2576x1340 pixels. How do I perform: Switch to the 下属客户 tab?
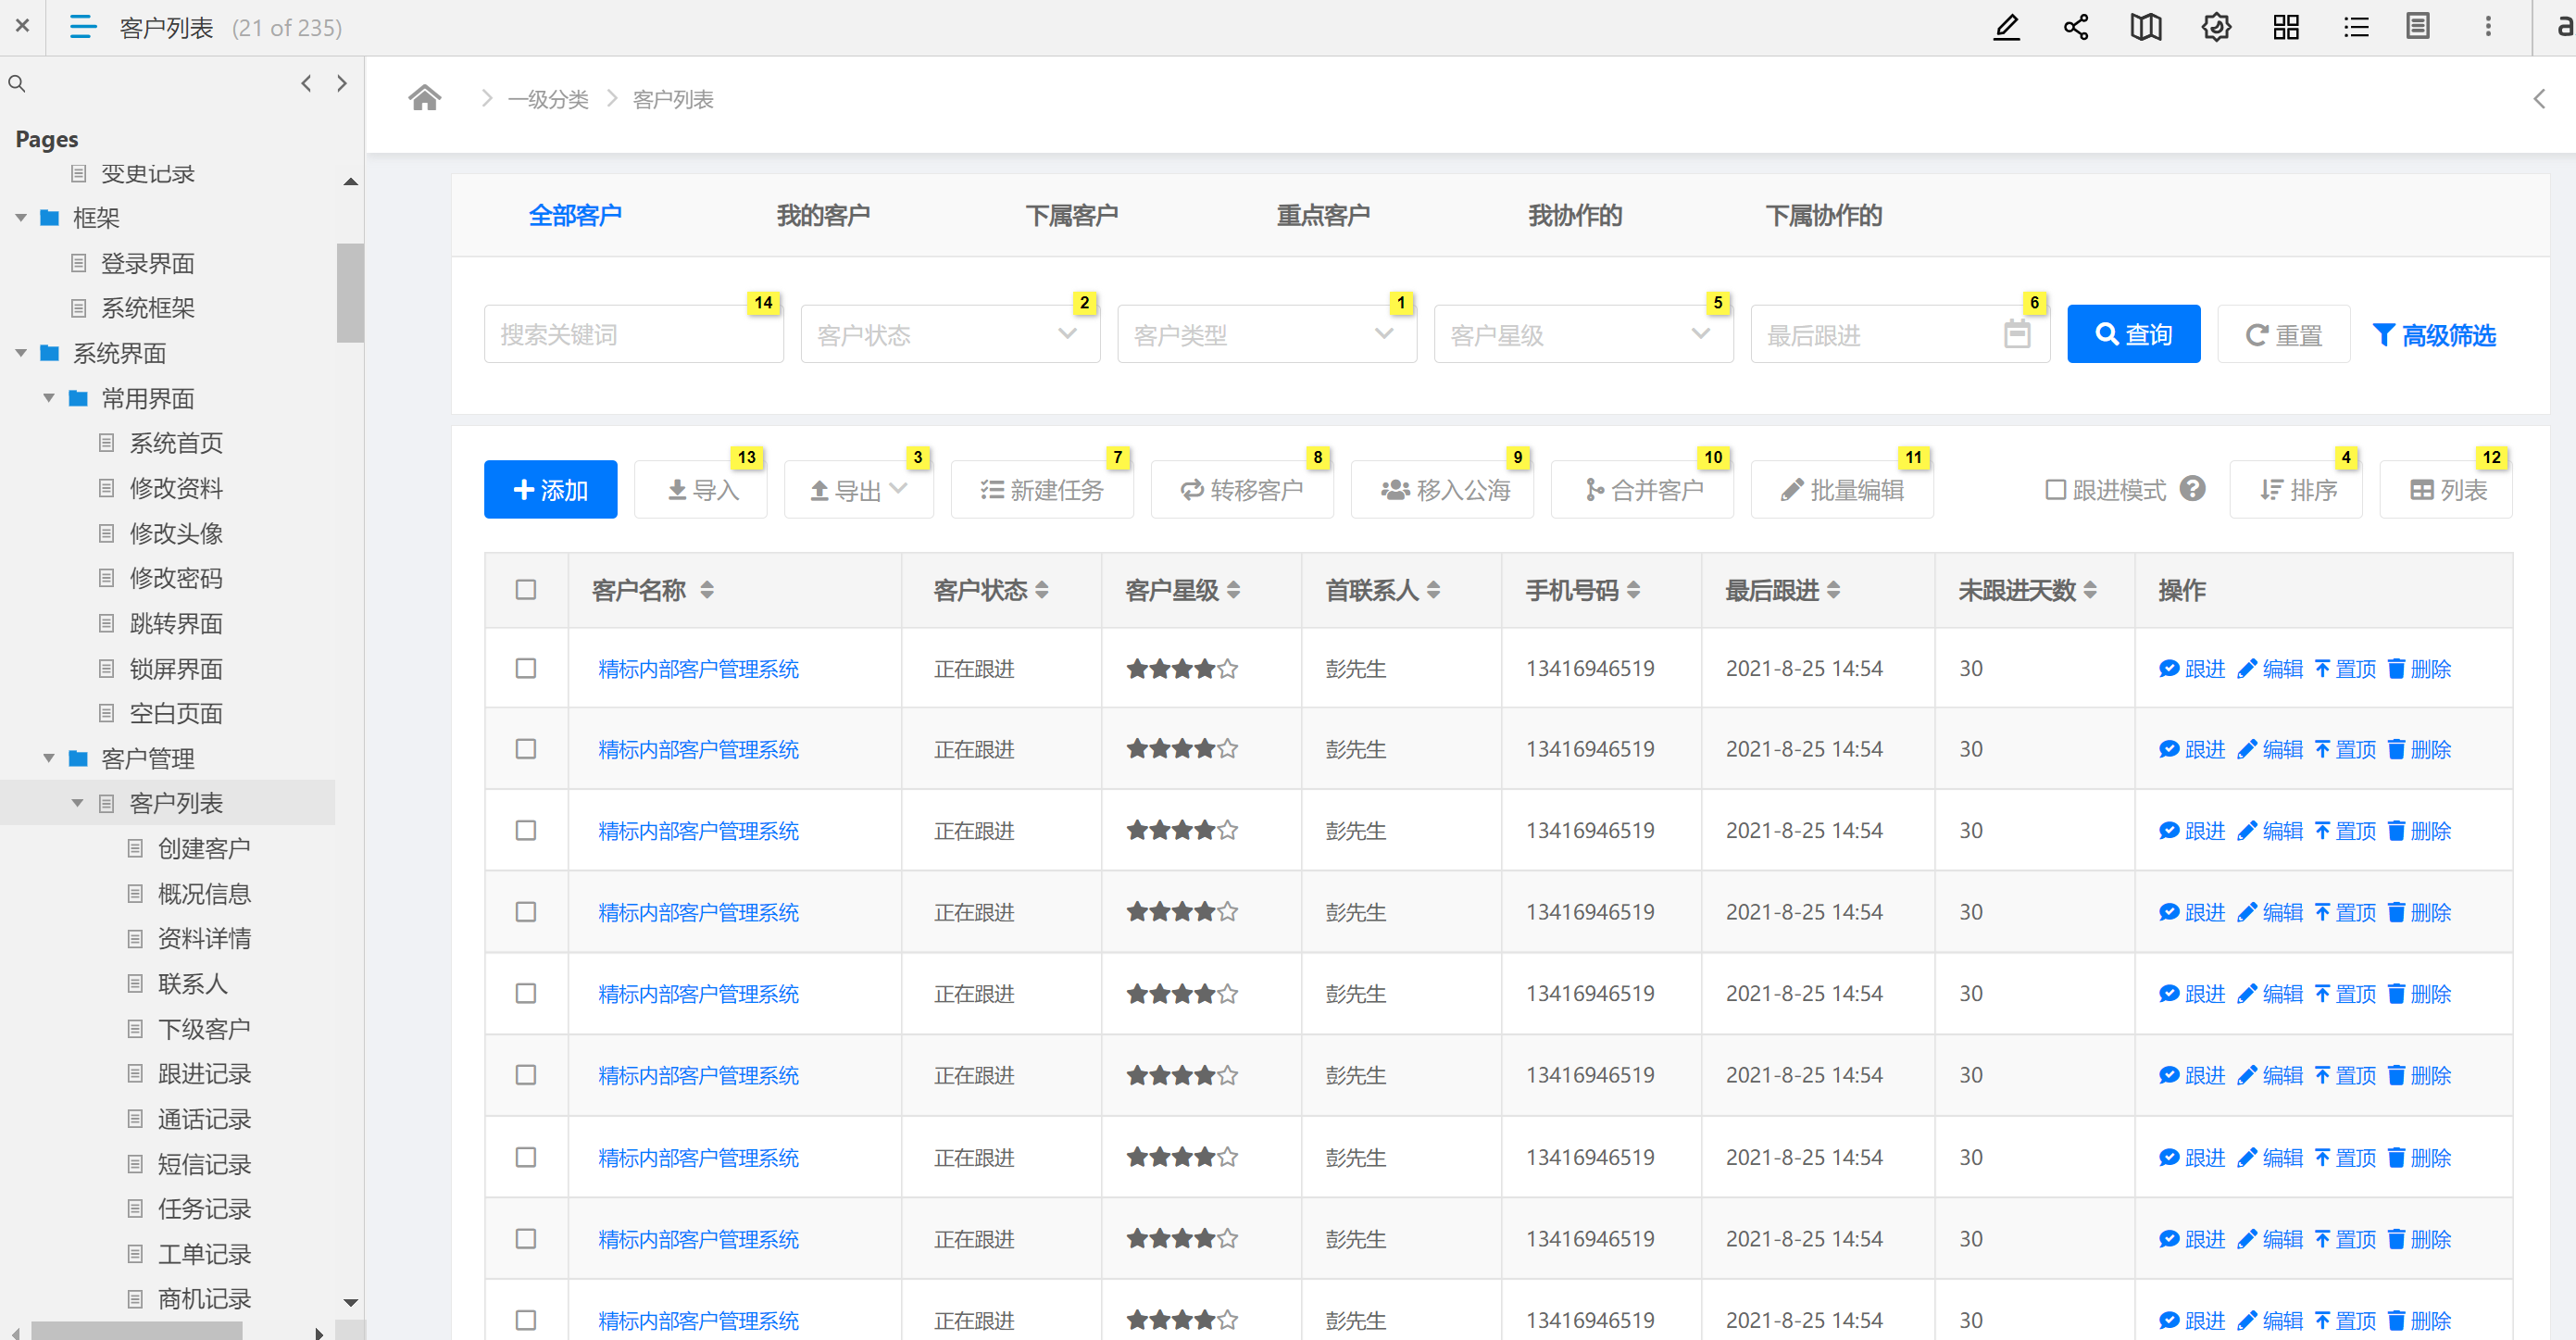(1072, 215)
